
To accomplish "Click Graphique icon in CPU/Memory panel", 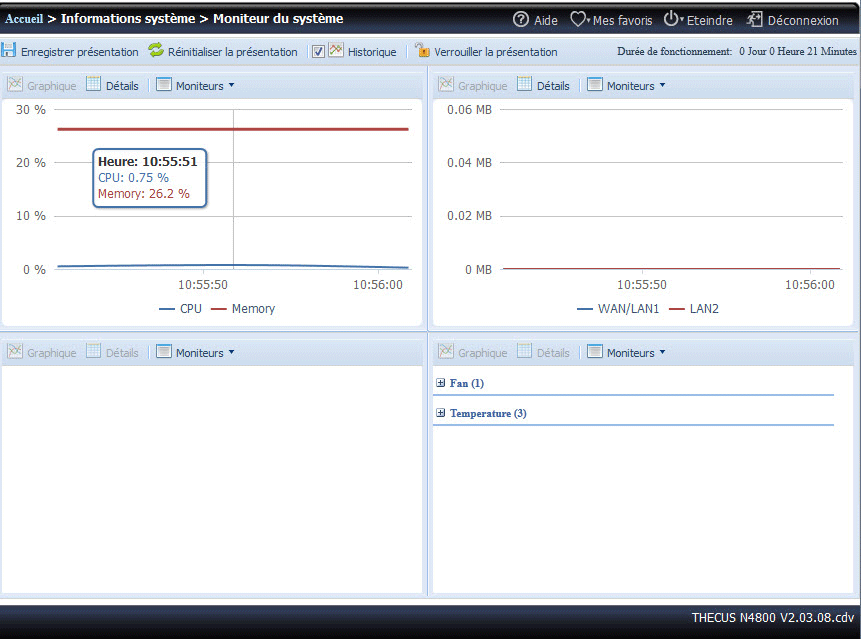I will (15, 84).
